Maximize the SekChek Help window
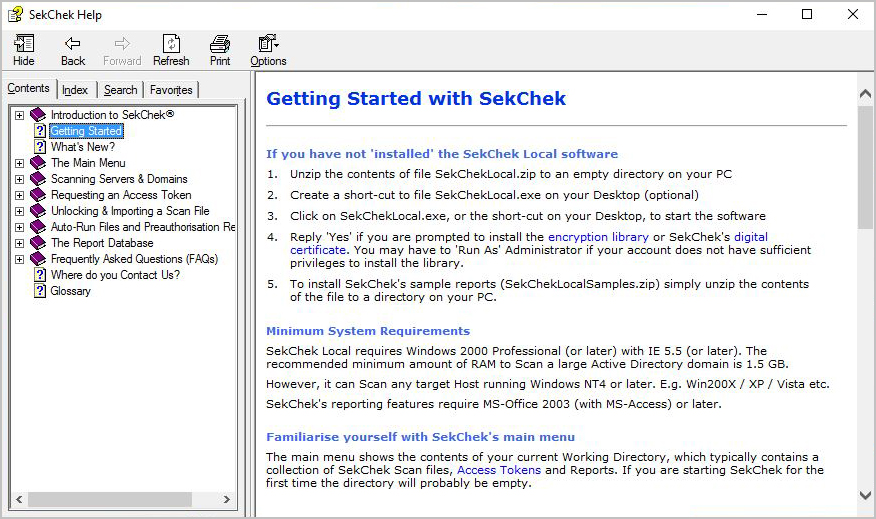The image size is (876, 519). pyautogui.click(x=807, y=14)
